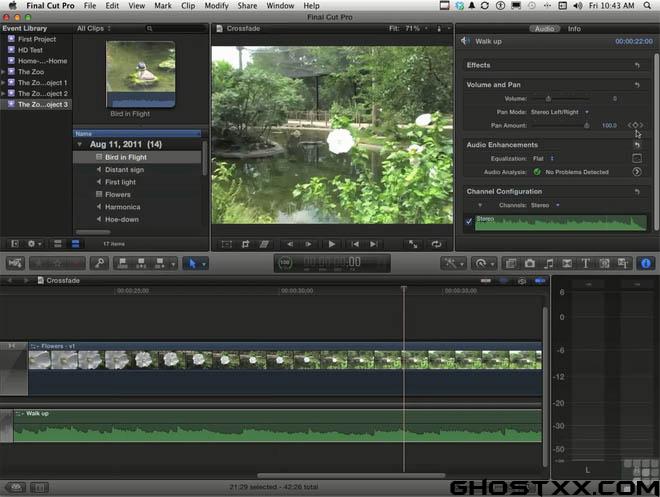This screenshot has width=660, height=497.
Task: Open the Event Browser gear action menu
Action: tap(34, 244)
